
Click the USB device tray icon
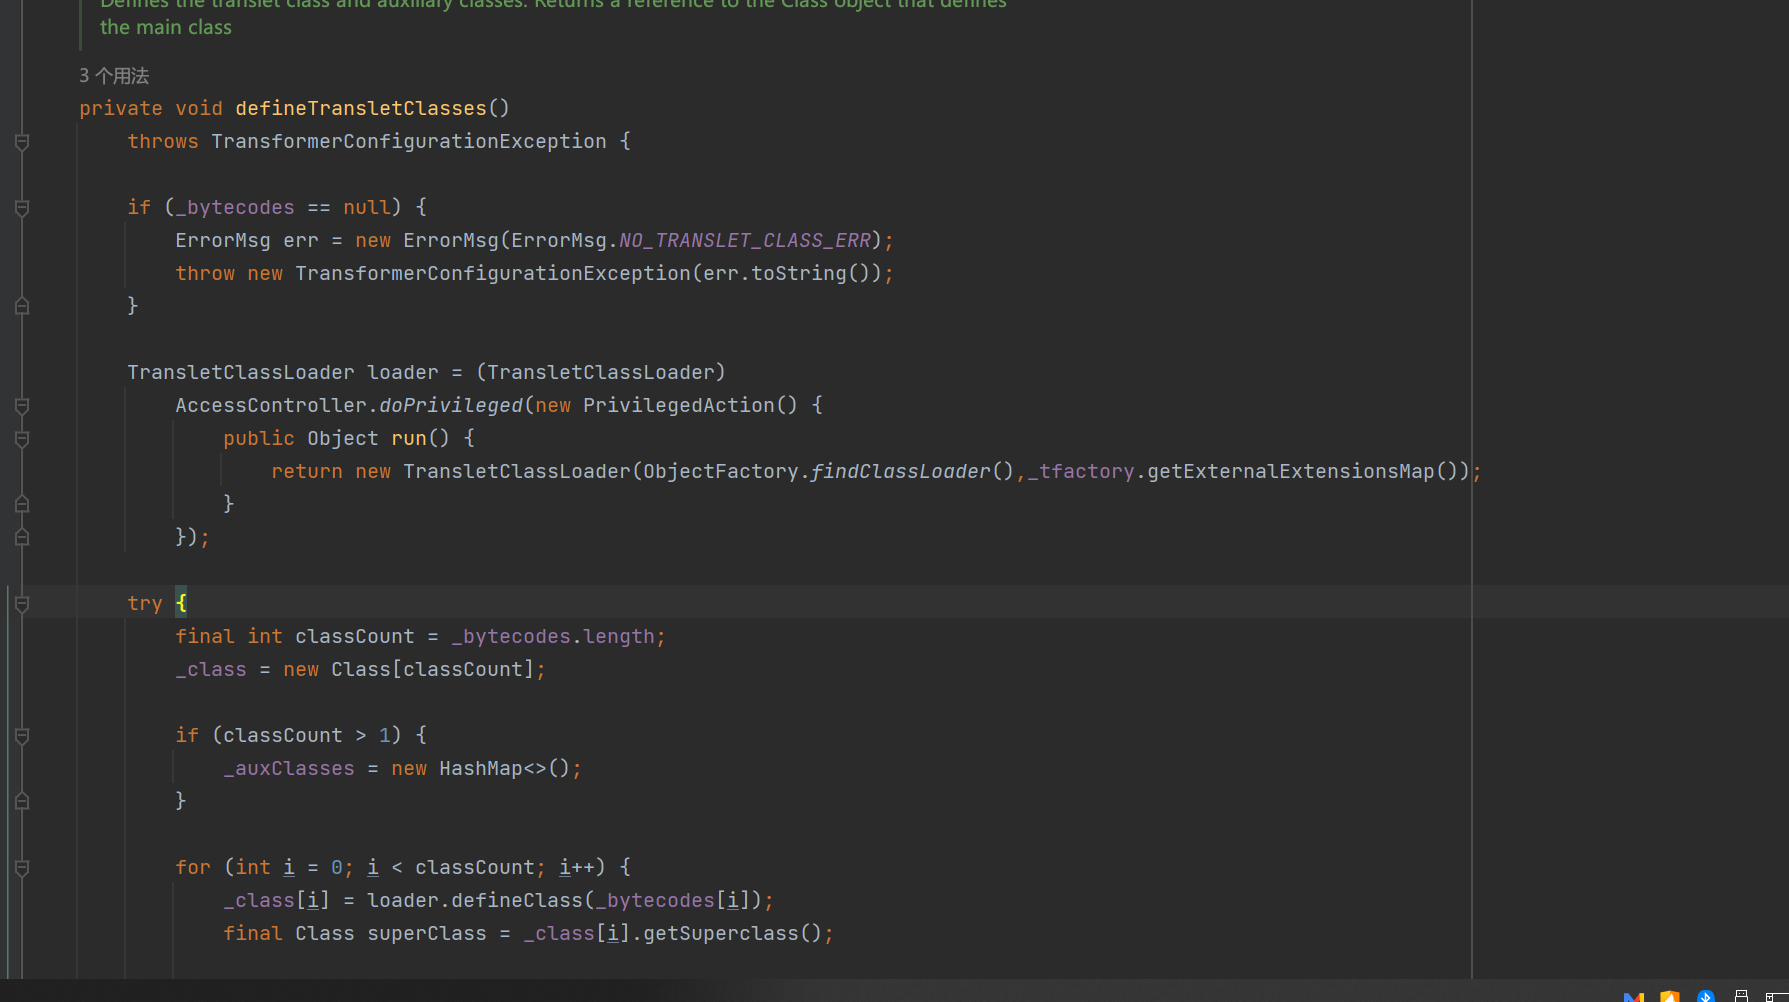(1741, 996)
